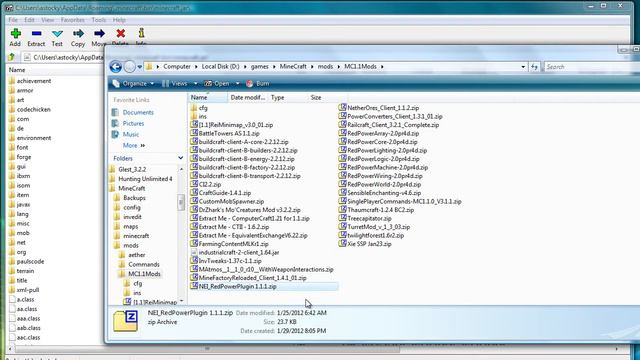Select Xie SSP Jan23.zip file
Image resolution: width=640 pixels, height=360 pixels.
(x=365, y=244)
